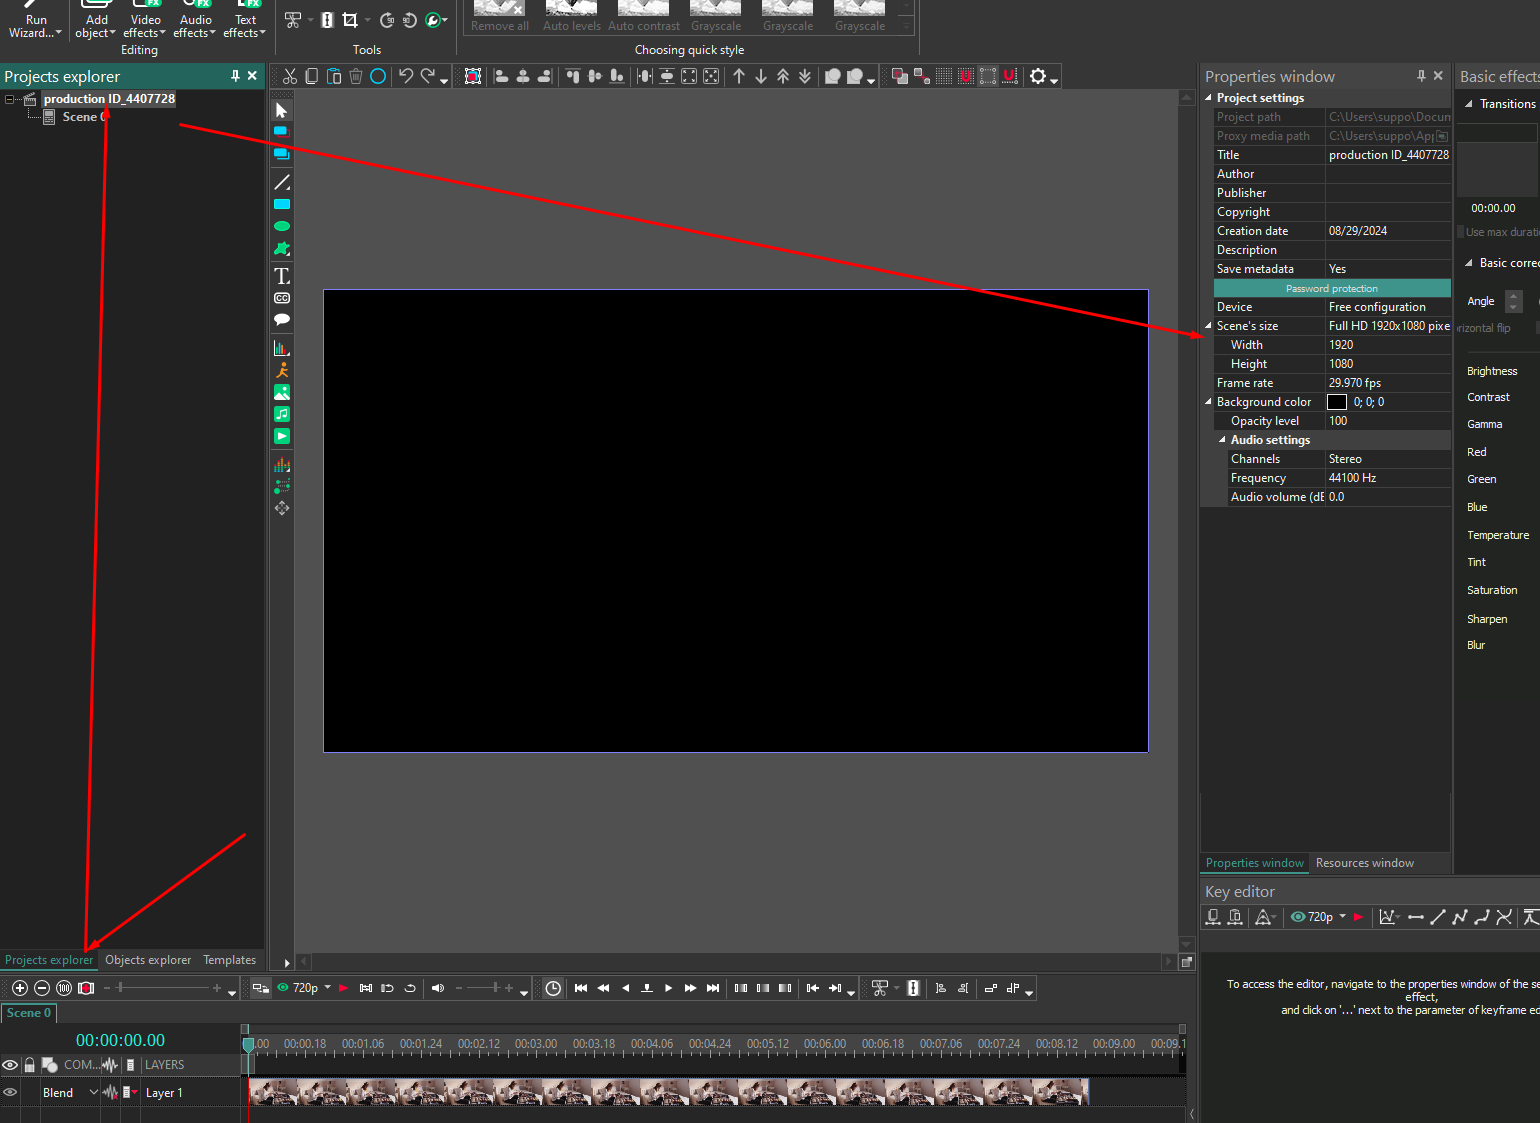Toggle the lock icon in layers header

(30, 1065)
